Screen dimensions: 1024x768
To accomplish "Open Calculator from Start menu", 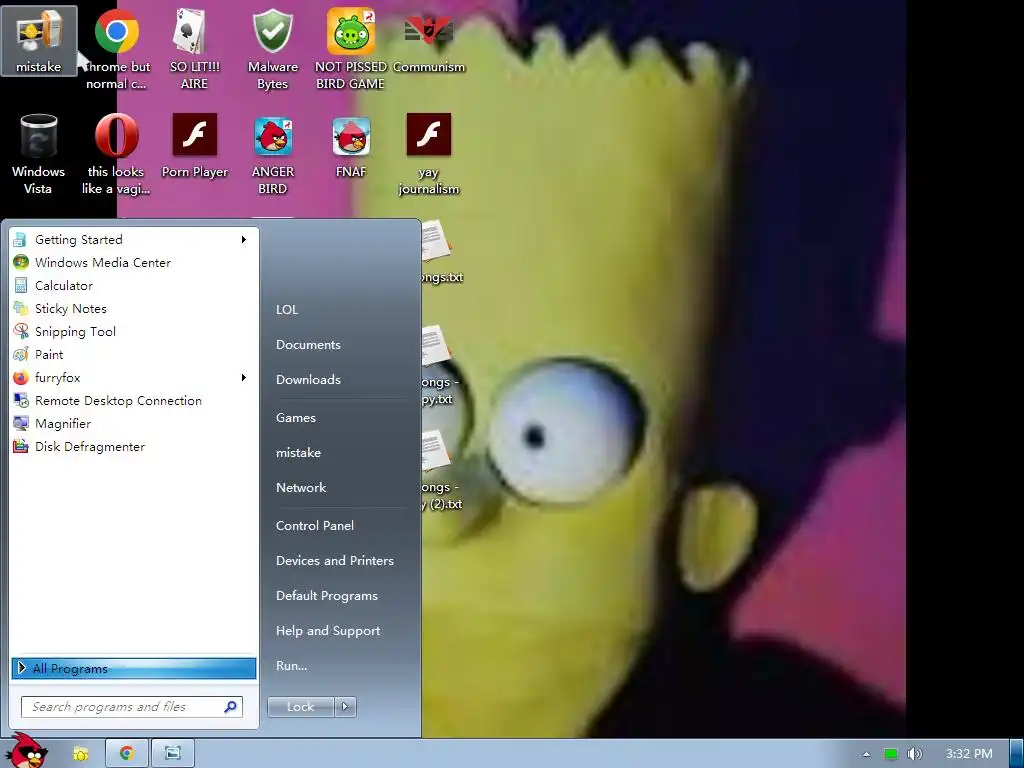I will 133,285.
